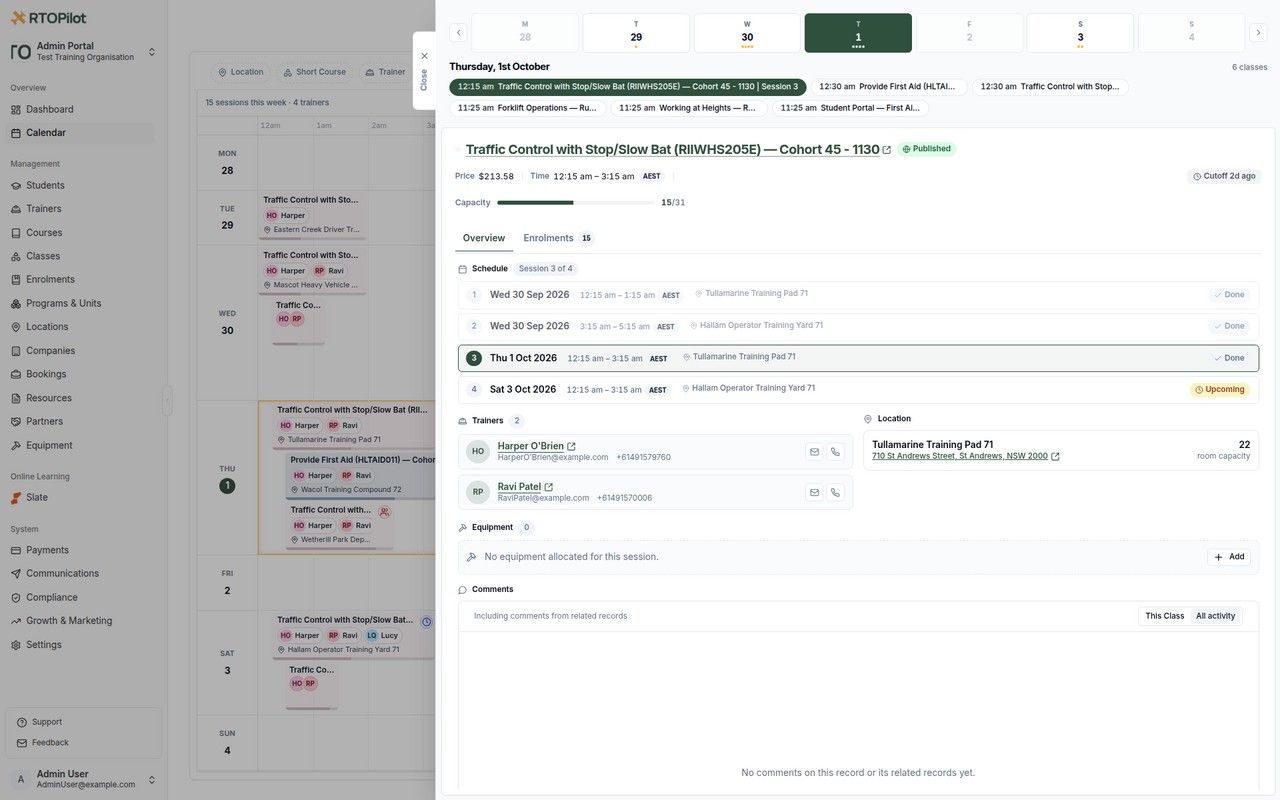The width and height of the screenshot is (1280, 800).
Task: Click the capacity progress bar
Action: tap(575, 203)
